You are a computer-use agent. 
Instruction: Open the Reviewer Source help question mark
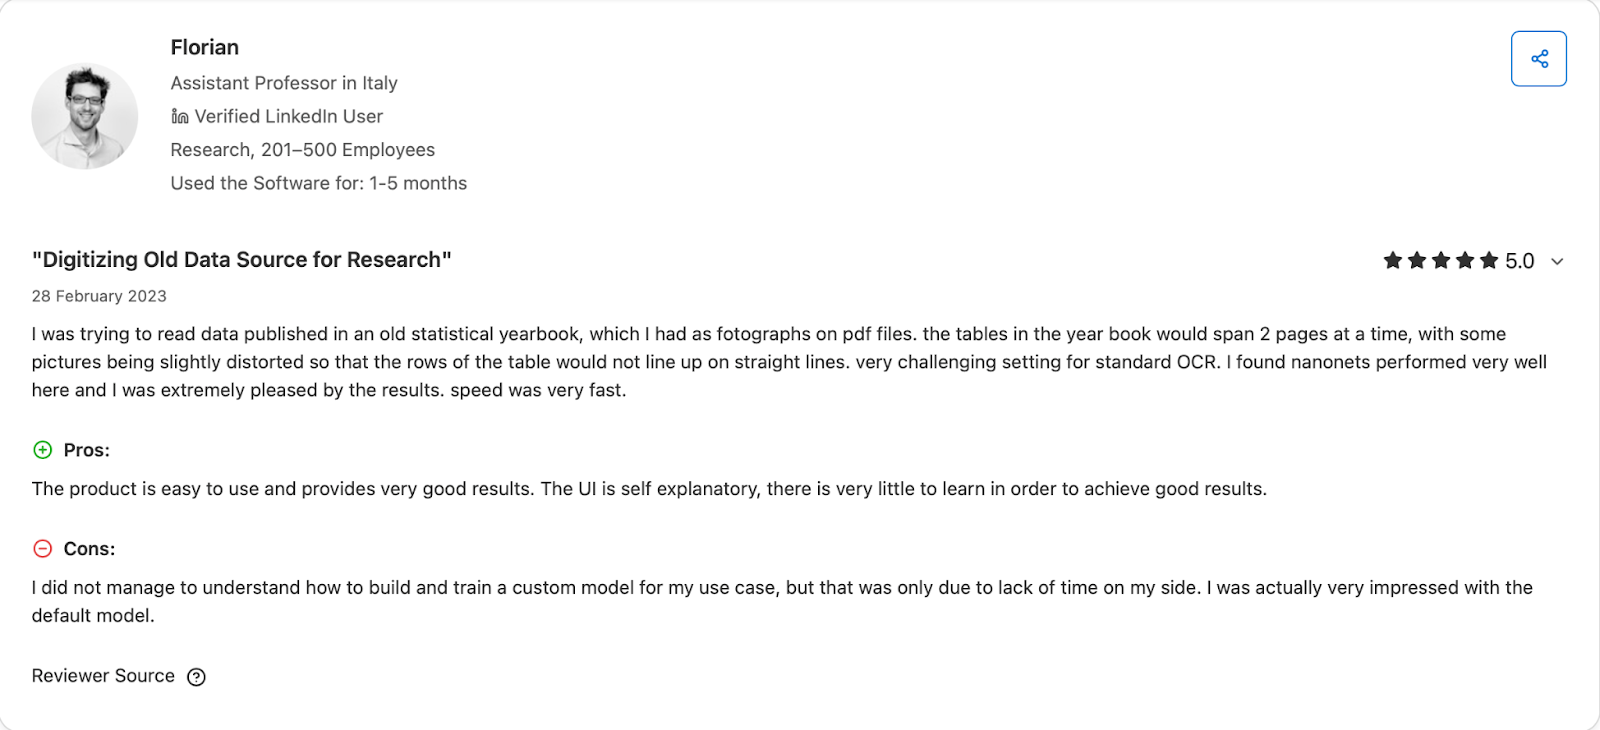click(197, 677)
